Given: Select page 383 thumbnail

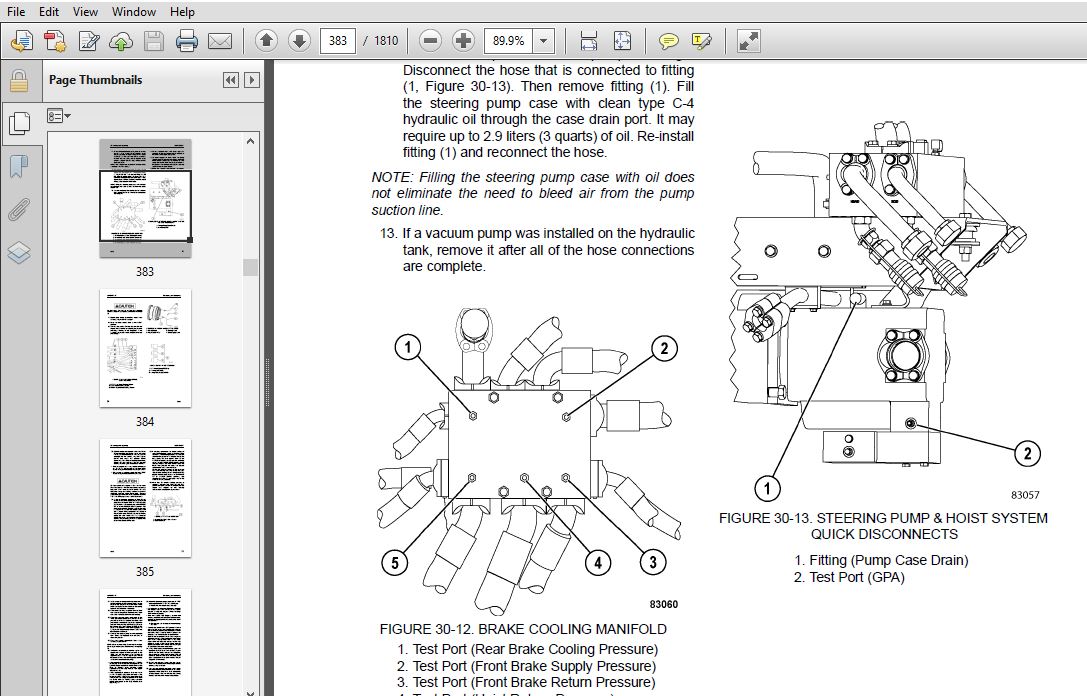Looking at the screenshot, I should coord(145,198).
